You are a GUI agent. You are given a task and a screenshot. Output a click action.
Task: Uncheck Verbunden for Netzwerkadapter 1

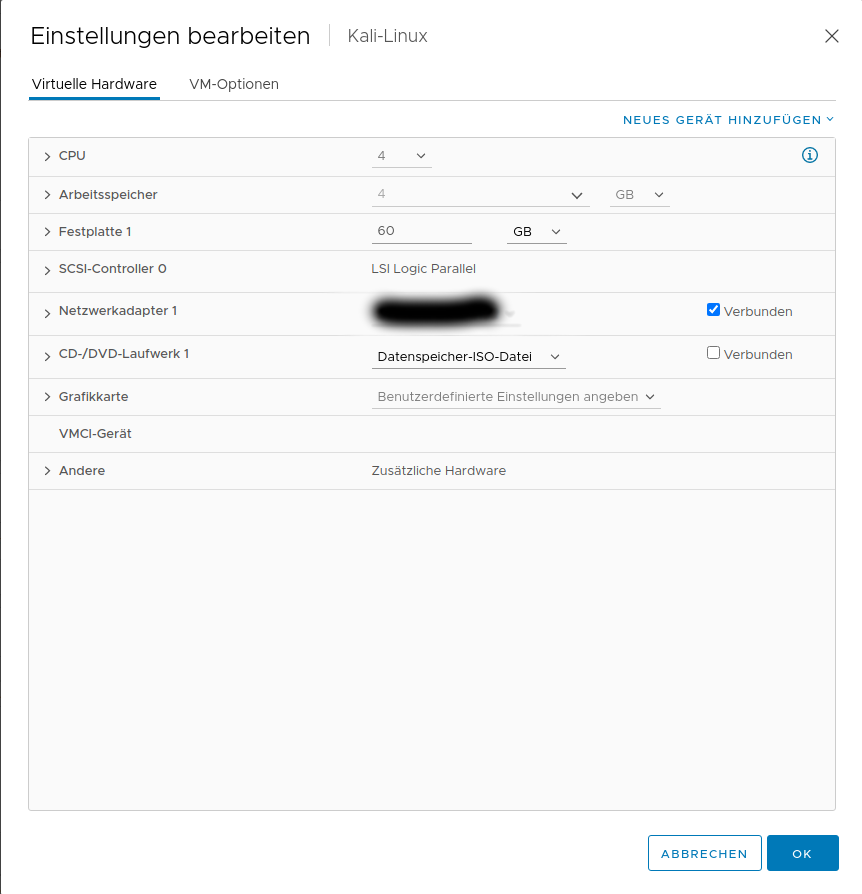click(713, 310)
